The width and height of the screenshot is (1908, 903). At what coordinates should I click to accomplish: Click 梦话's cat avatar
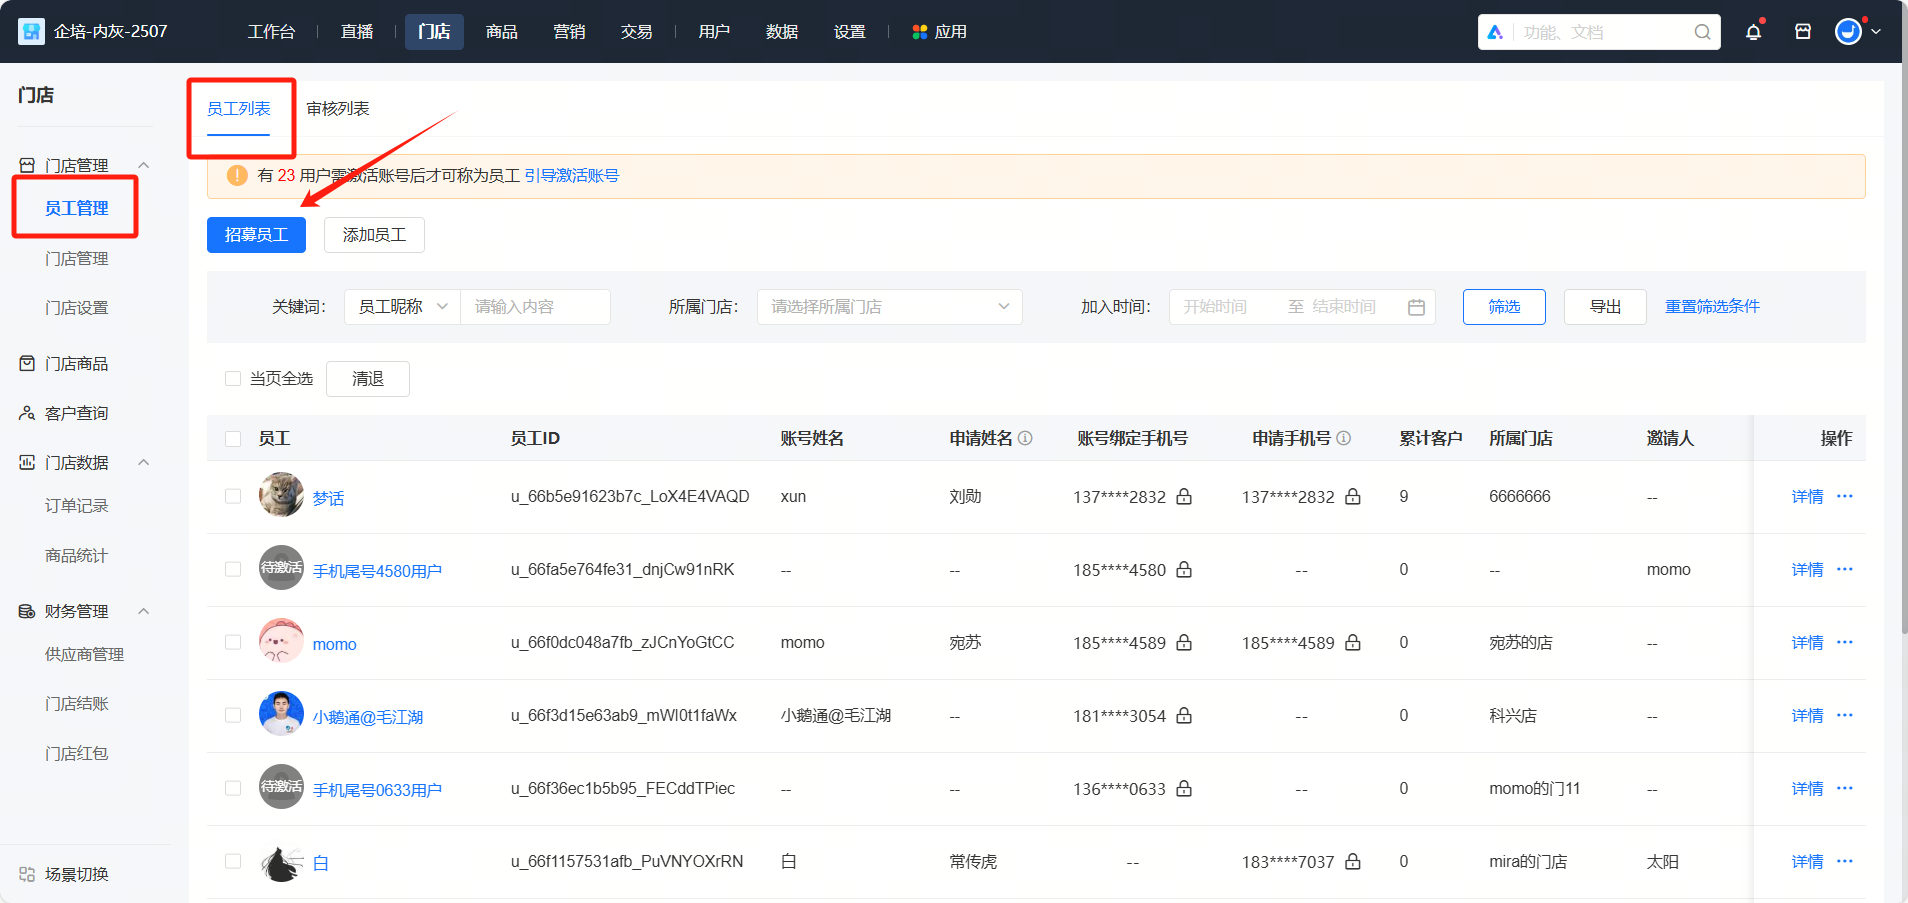tap(281, 495)
